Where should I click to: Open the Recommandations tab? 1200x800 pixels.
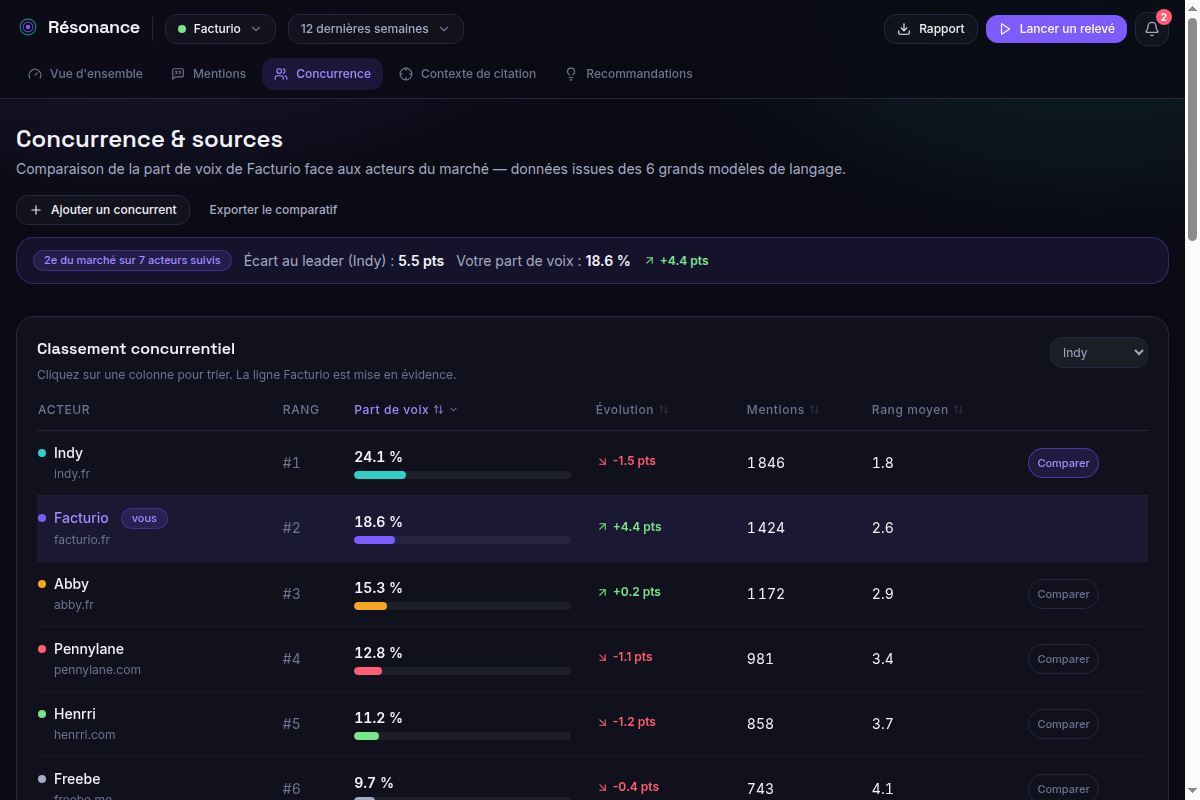628,74
